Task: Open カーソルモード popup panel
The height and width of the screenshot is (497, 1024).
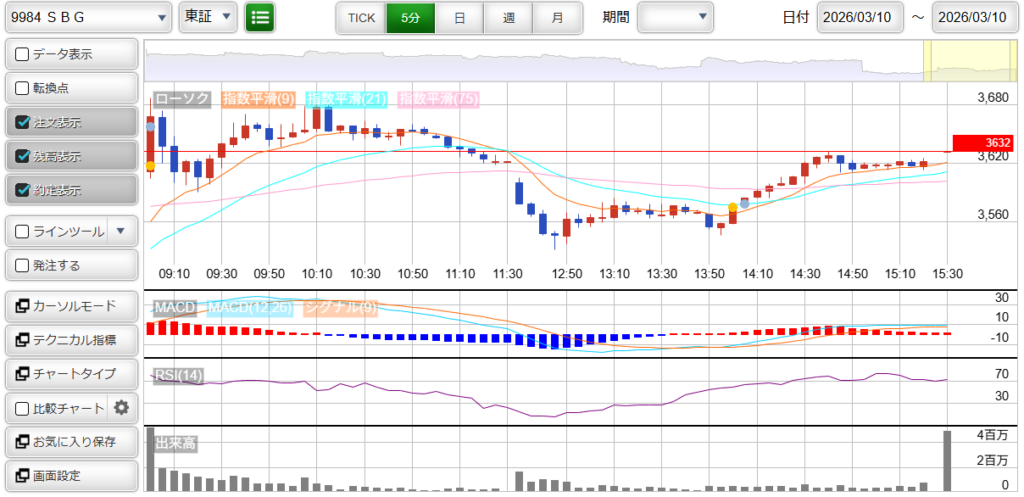Action: (x=71, y=306)
